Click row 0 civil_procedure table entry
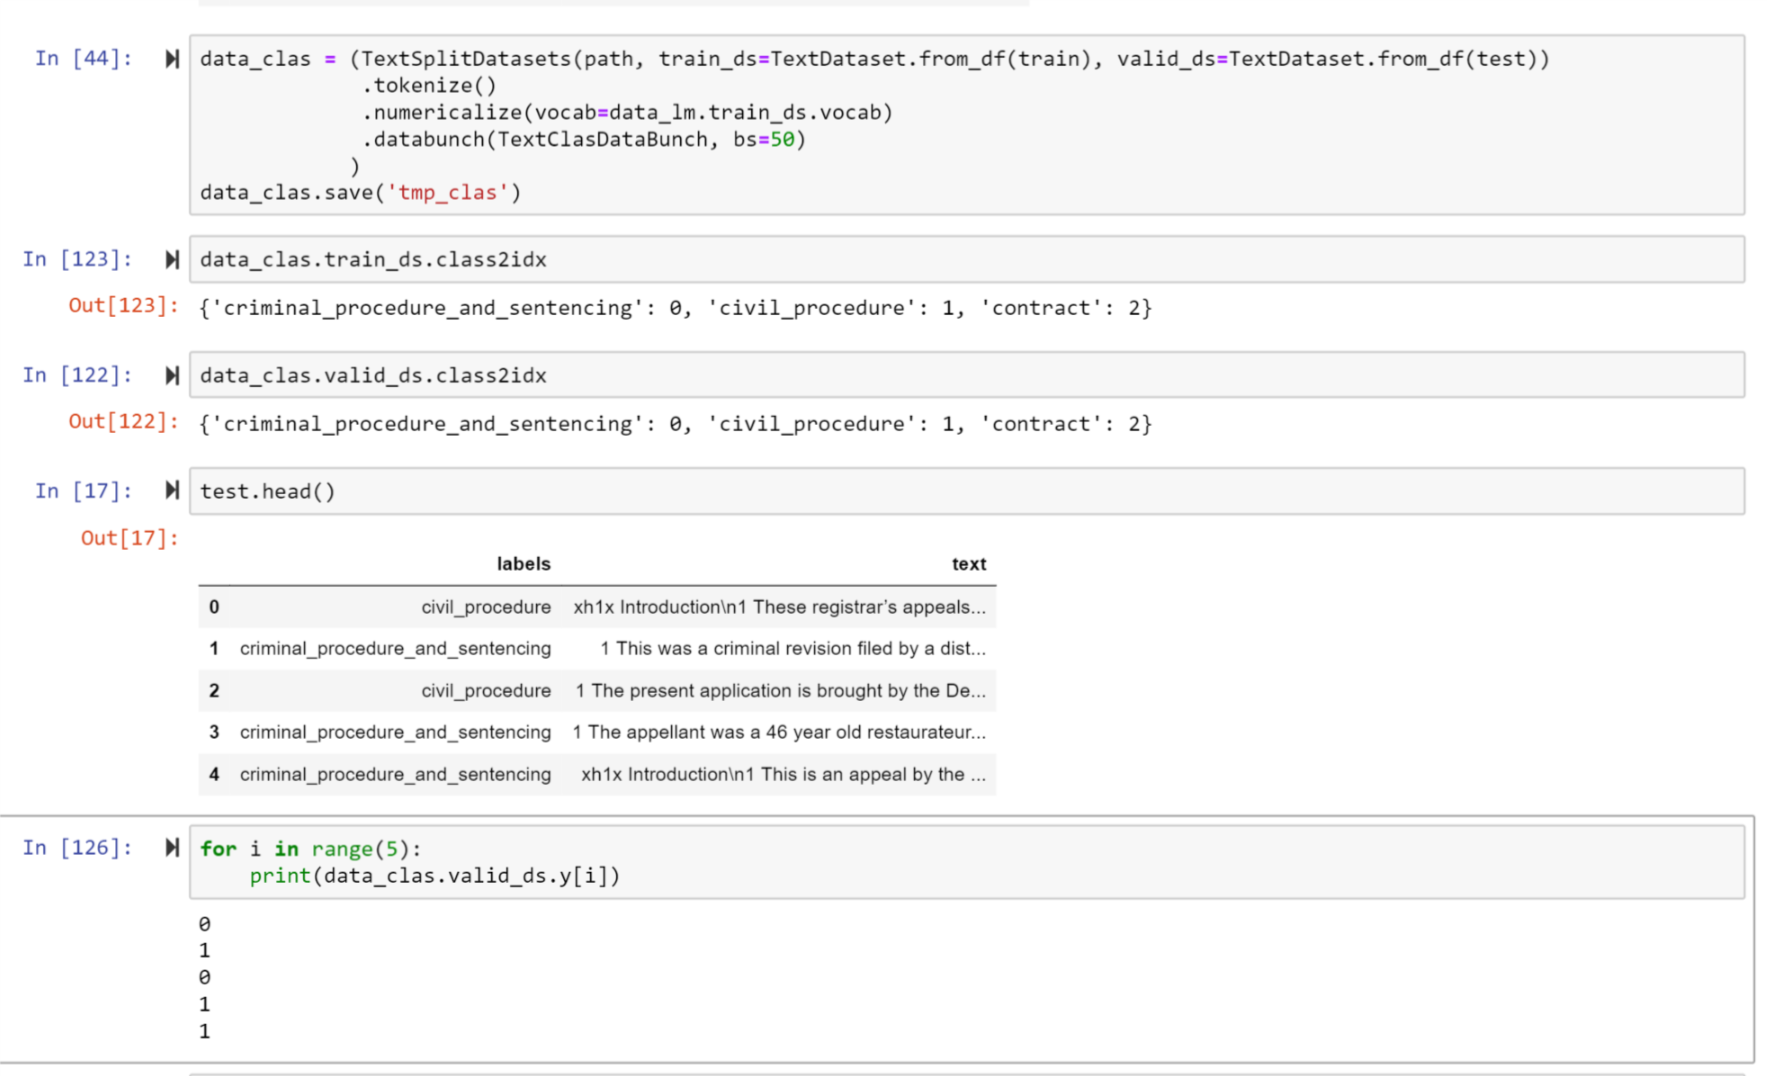The width and height of the screenshot is (1767, 1076). [486, 606]
